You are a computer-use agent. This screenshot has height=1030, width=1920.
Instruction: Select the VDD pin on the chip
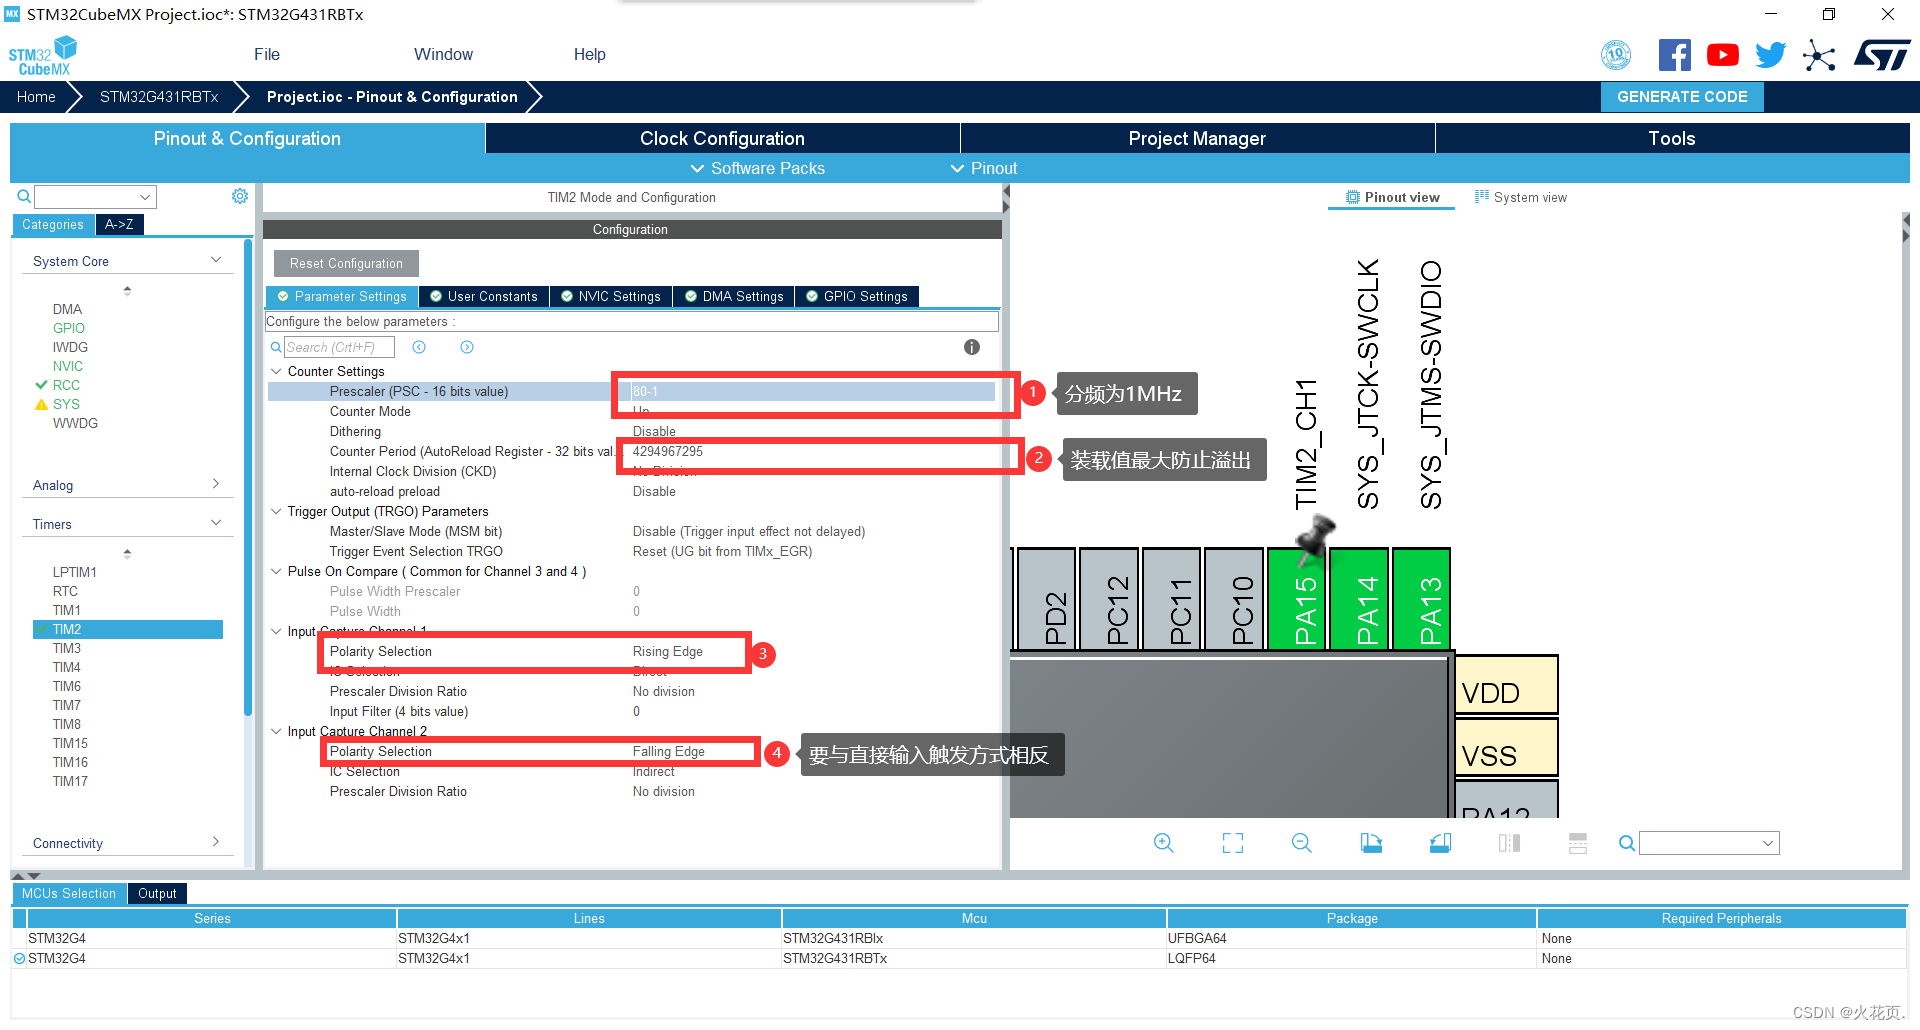[x=1507, y=685]
